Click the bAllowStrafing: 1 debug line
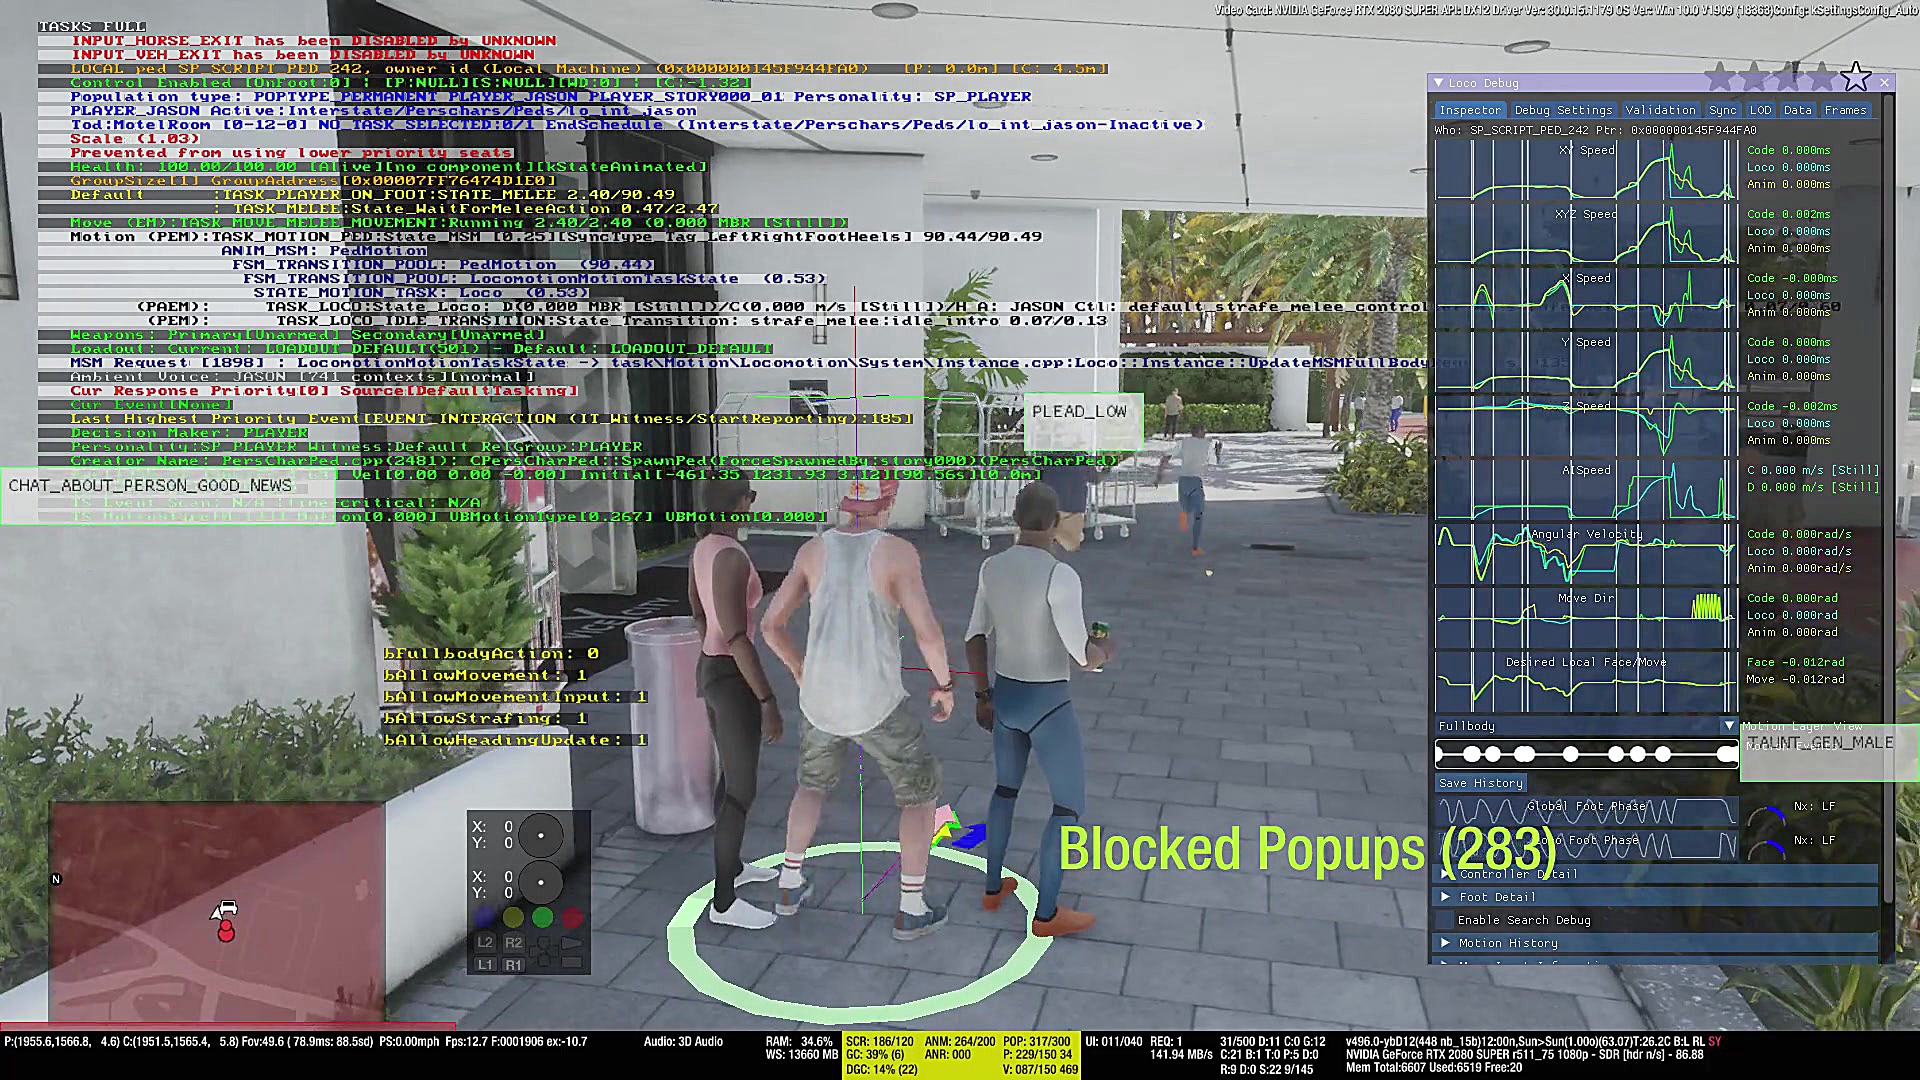The height and width of the screenshot is (1080, 1920). (x=486, y=719)
